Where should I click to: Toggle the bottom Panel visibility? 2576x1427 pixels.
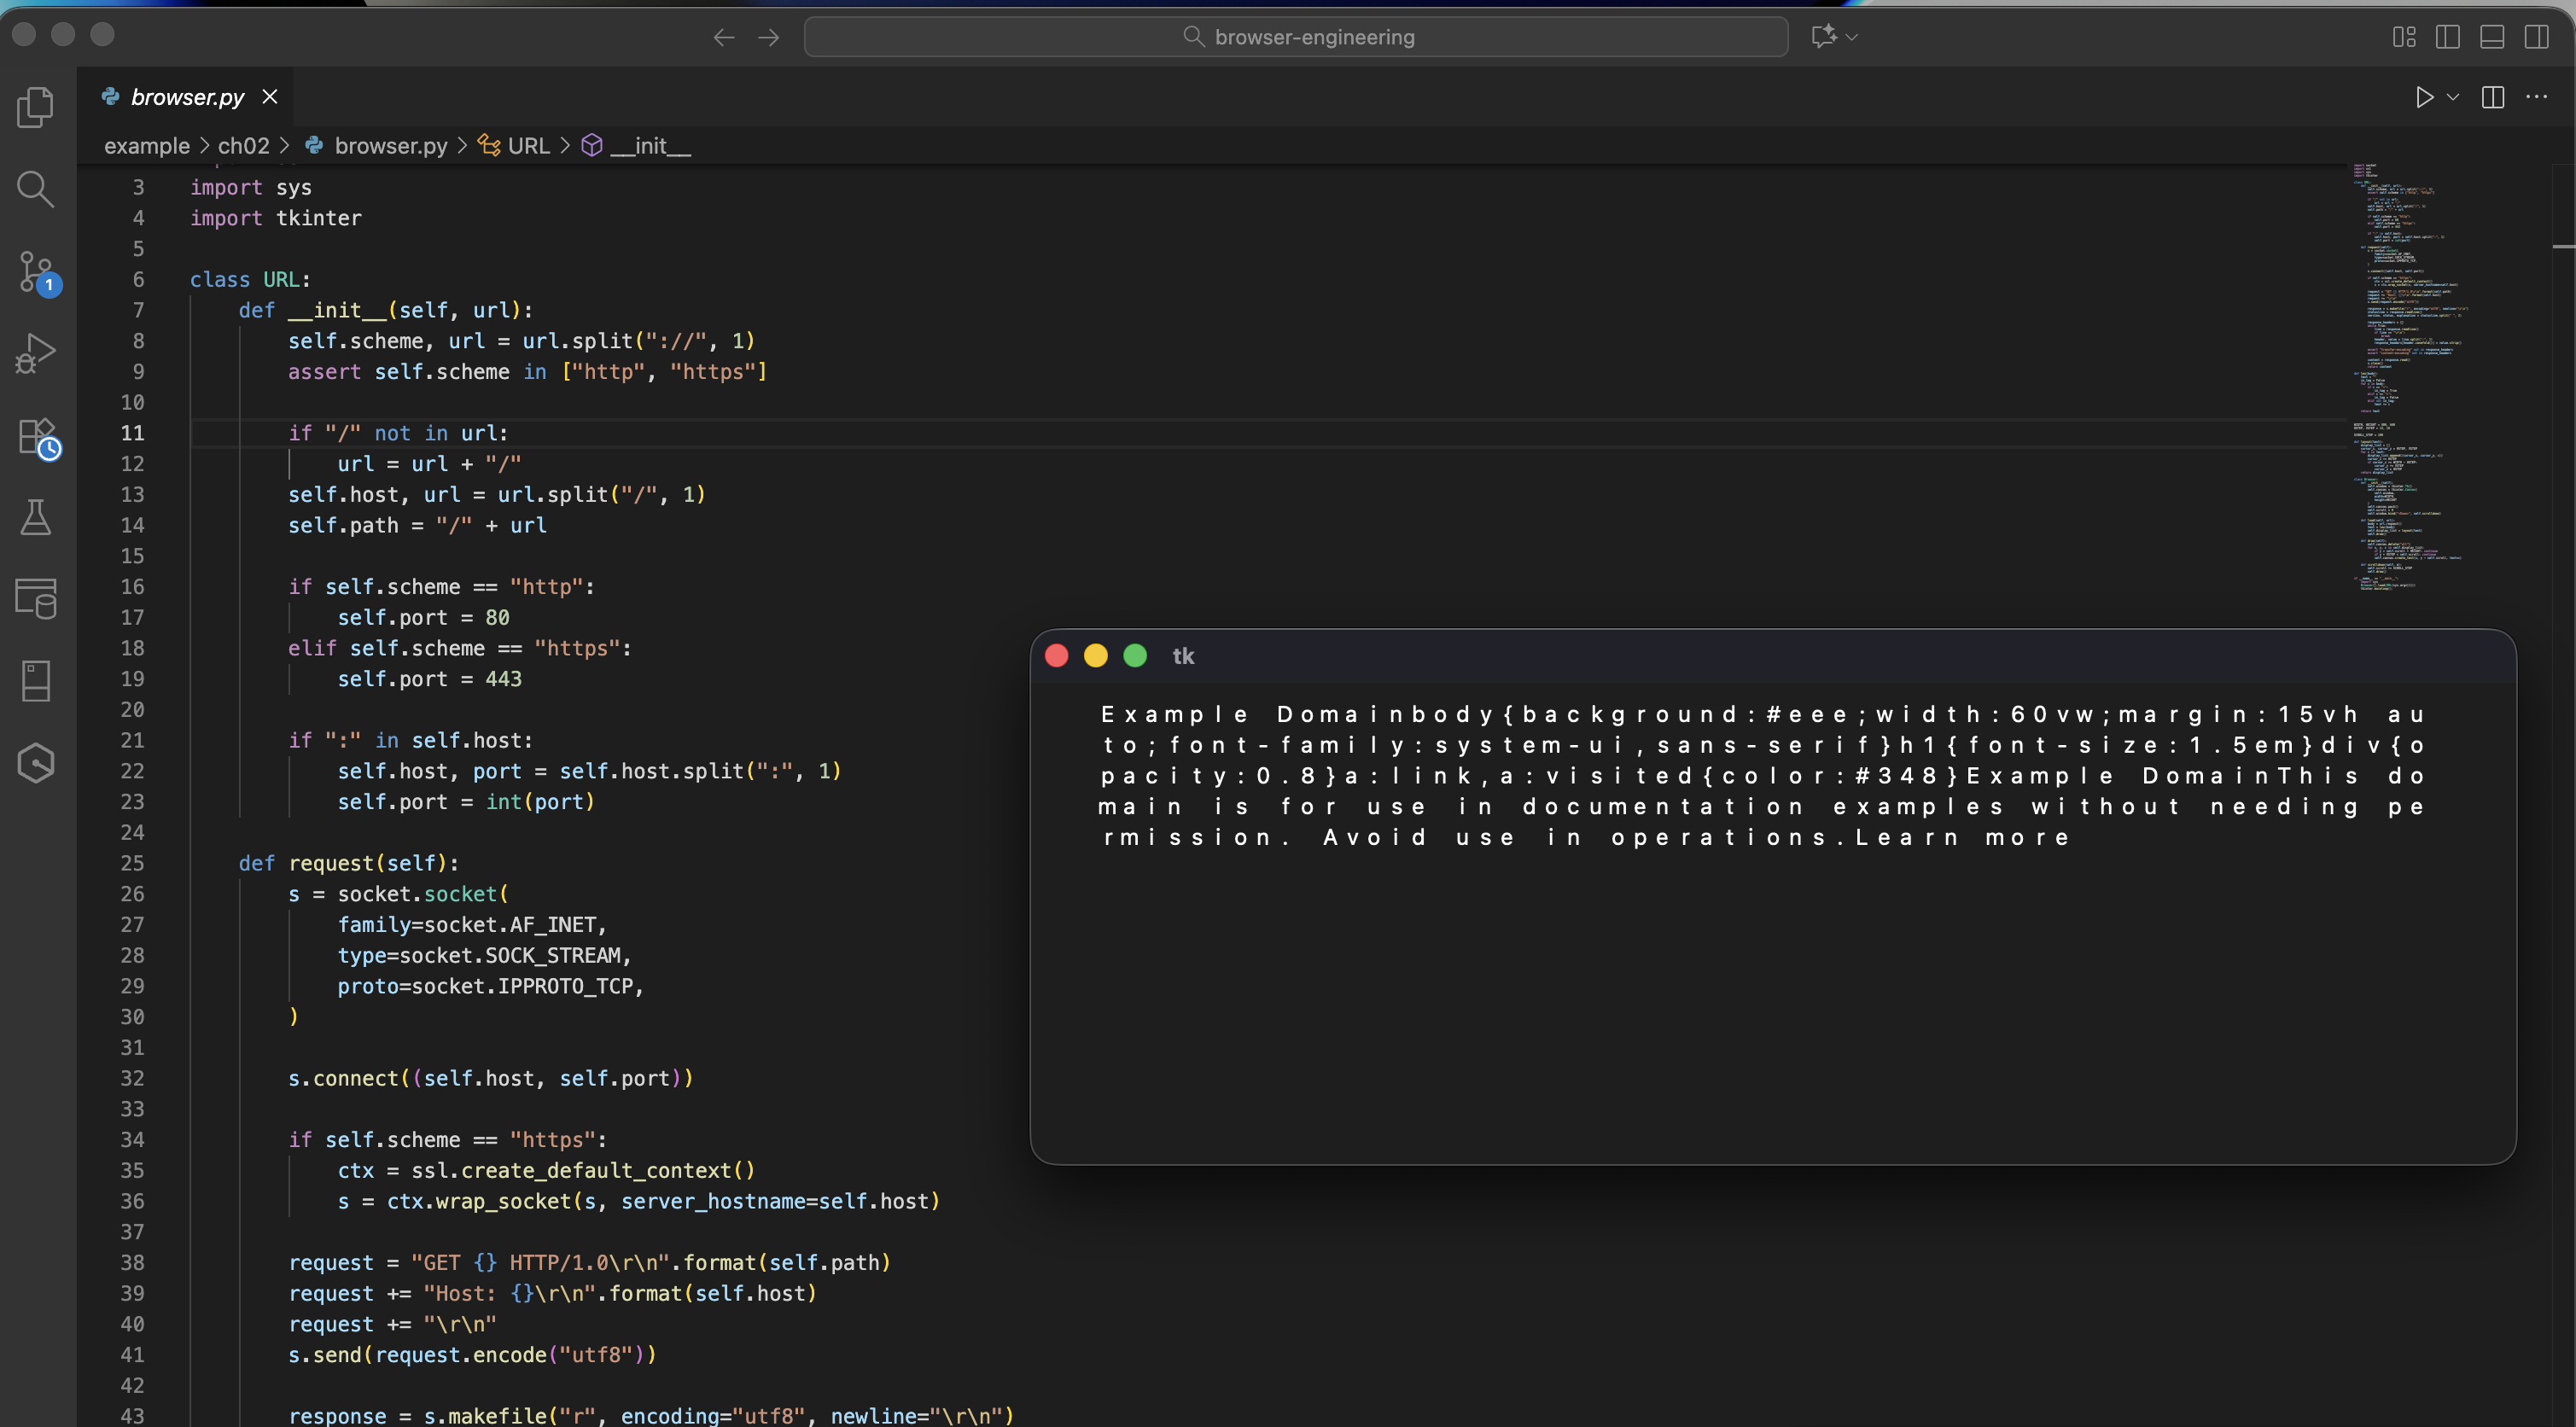pyautogui.click(x=2492, y=37)
